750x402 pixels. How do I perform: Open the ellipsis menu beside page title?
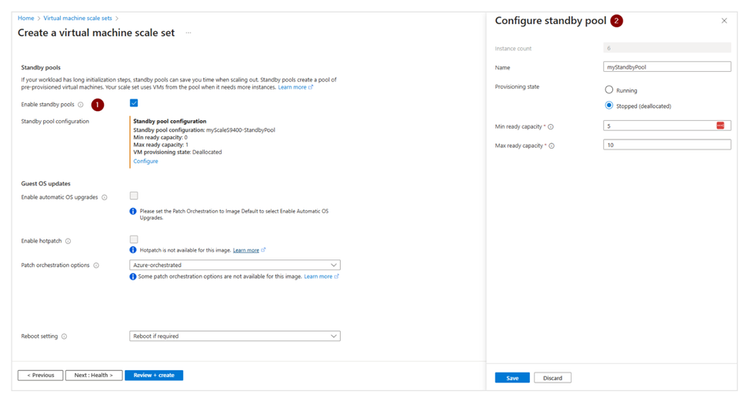click(188, 33)
